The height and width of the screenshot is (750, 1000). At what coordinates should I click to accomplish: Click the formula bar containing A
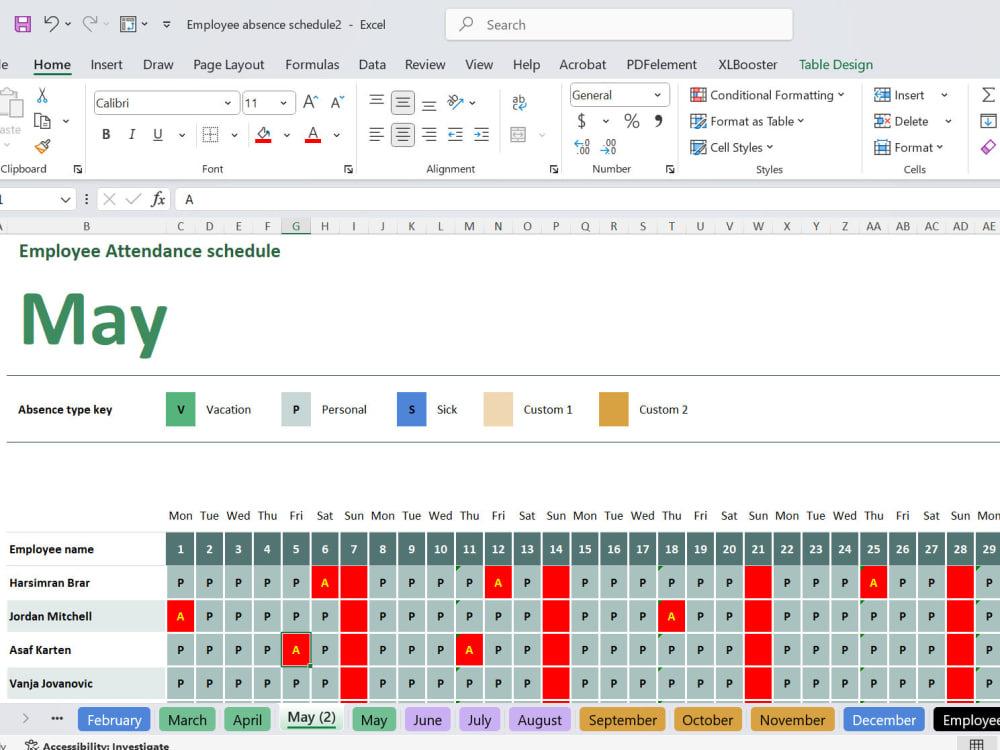(587, 200)
